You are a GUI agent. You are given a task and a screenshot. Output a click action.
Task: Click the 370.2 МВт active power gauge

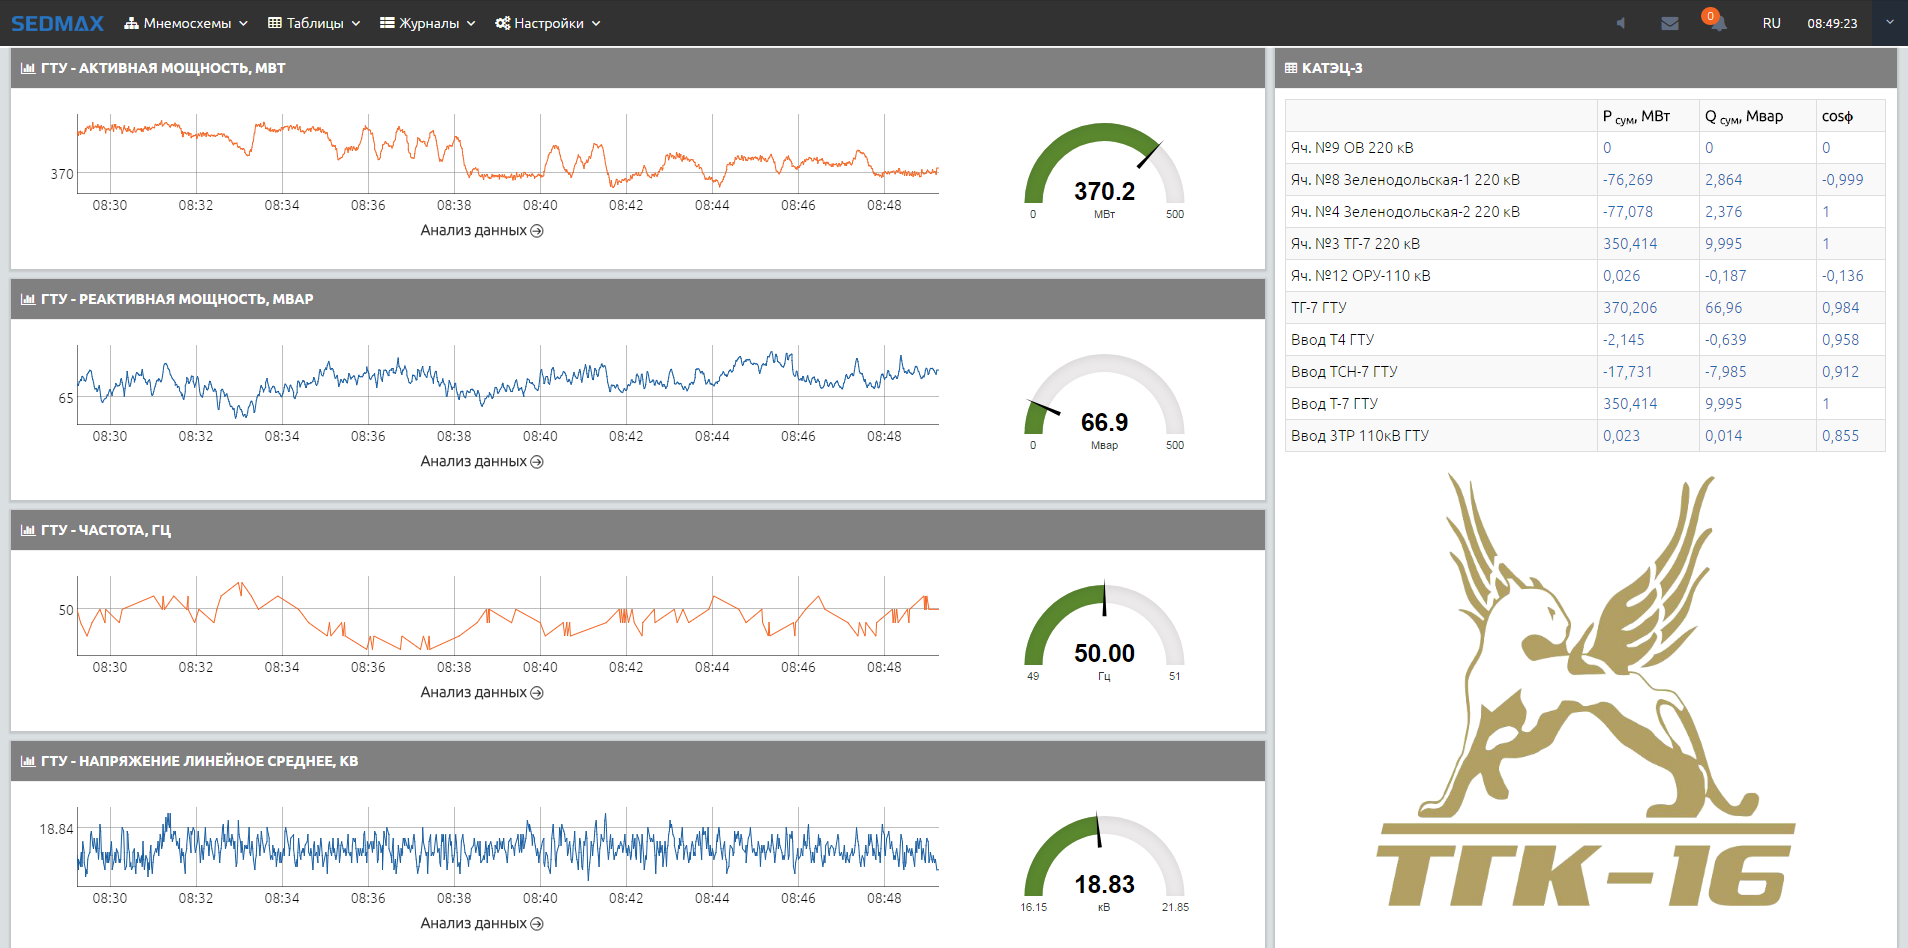click(1104, 170)
